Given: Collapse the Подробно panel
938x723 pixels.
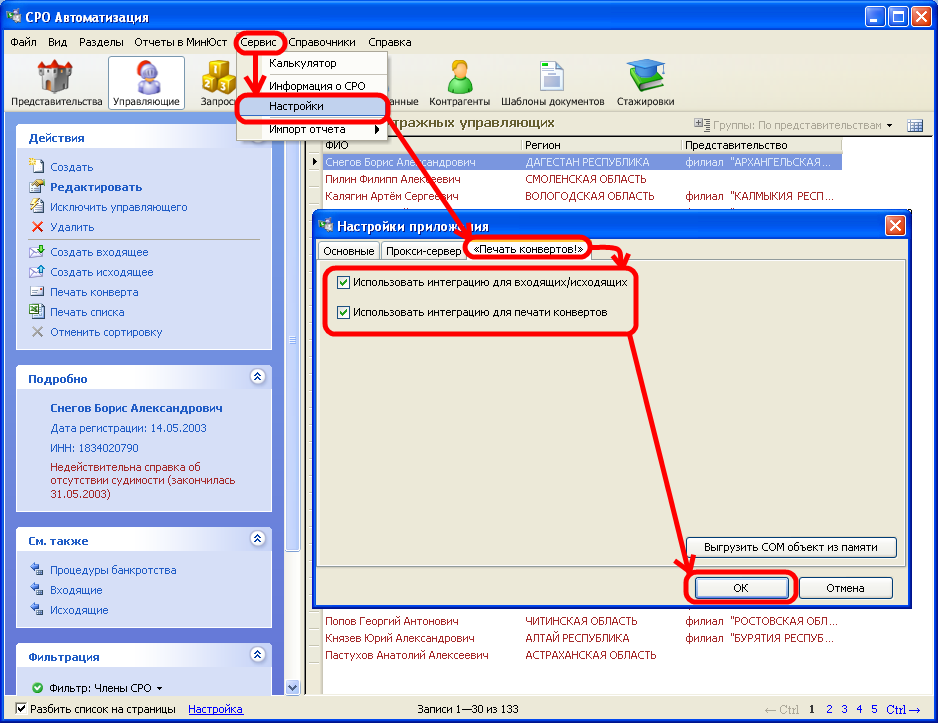Looking at the screenshot, I should pos(257,377).
